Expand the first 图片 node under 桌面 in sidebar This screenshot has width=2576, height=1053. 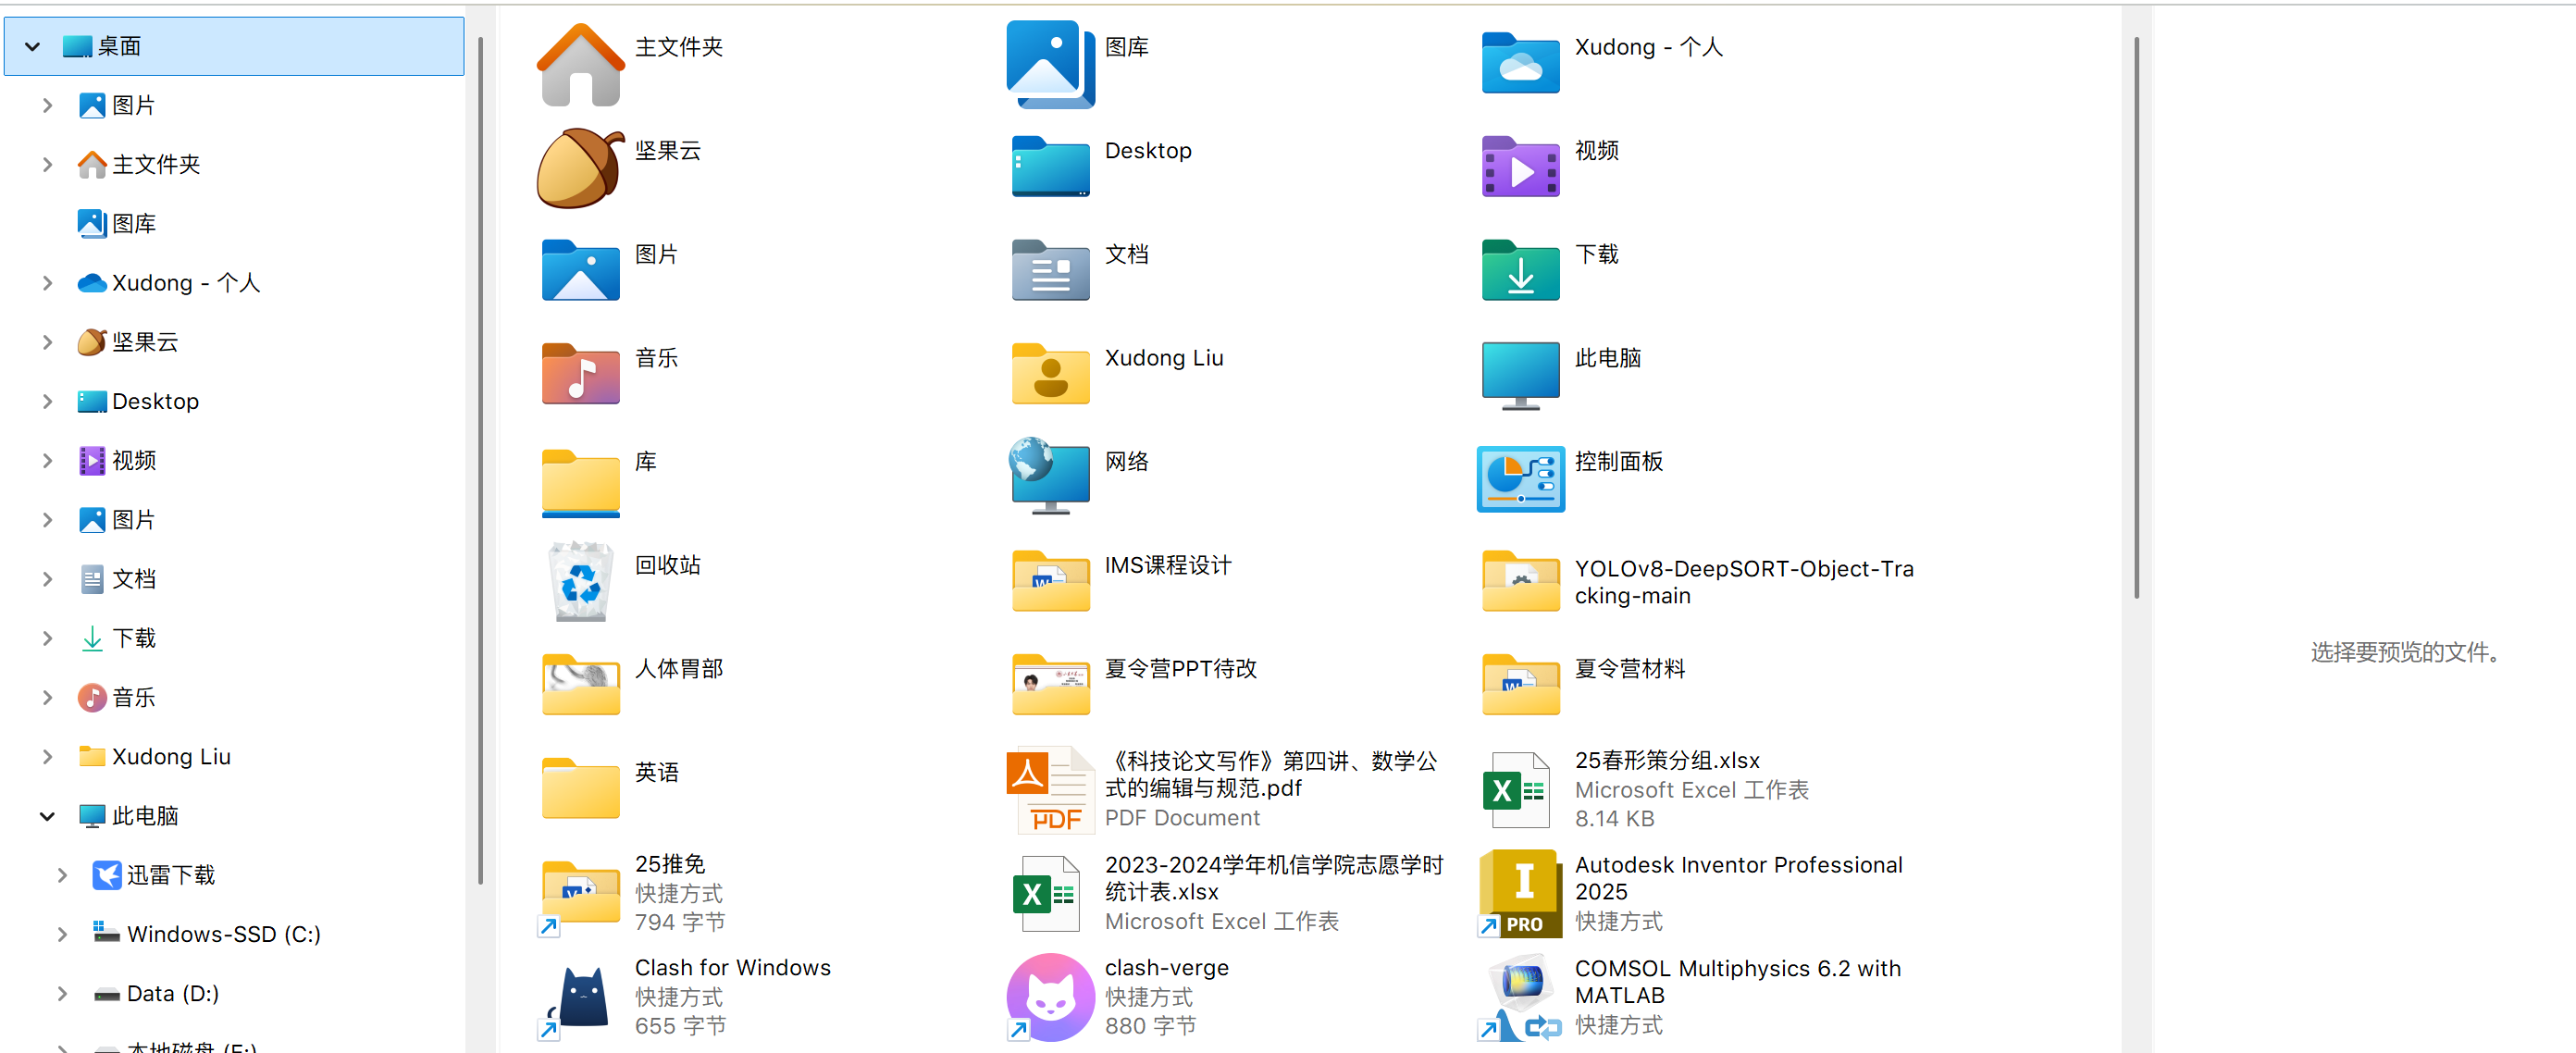pos(47,105)
